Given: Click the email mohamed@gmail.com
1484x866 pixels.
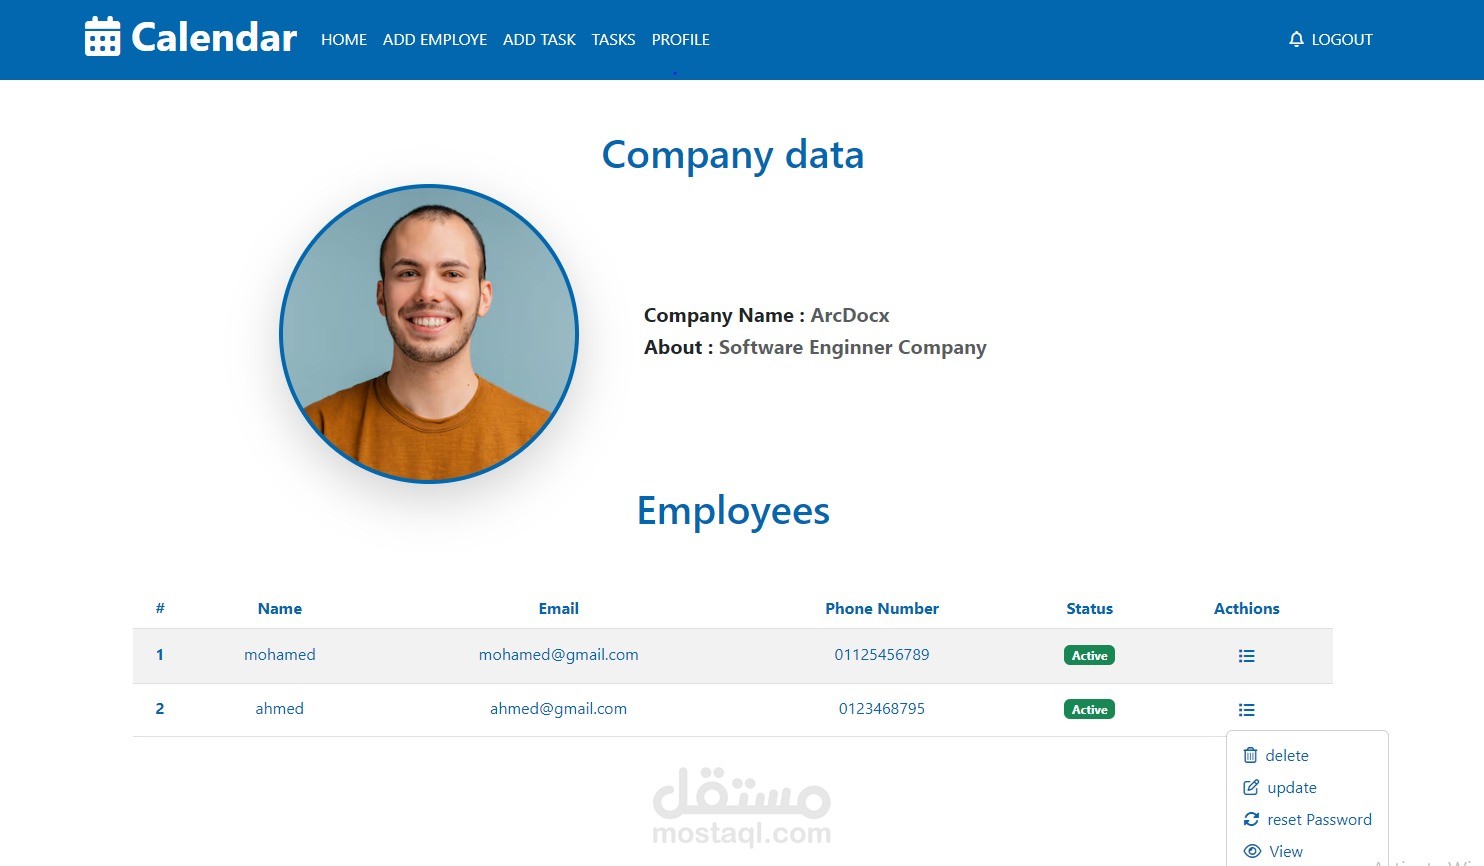Looking at the screenshot, I should [x=558, y=655].
